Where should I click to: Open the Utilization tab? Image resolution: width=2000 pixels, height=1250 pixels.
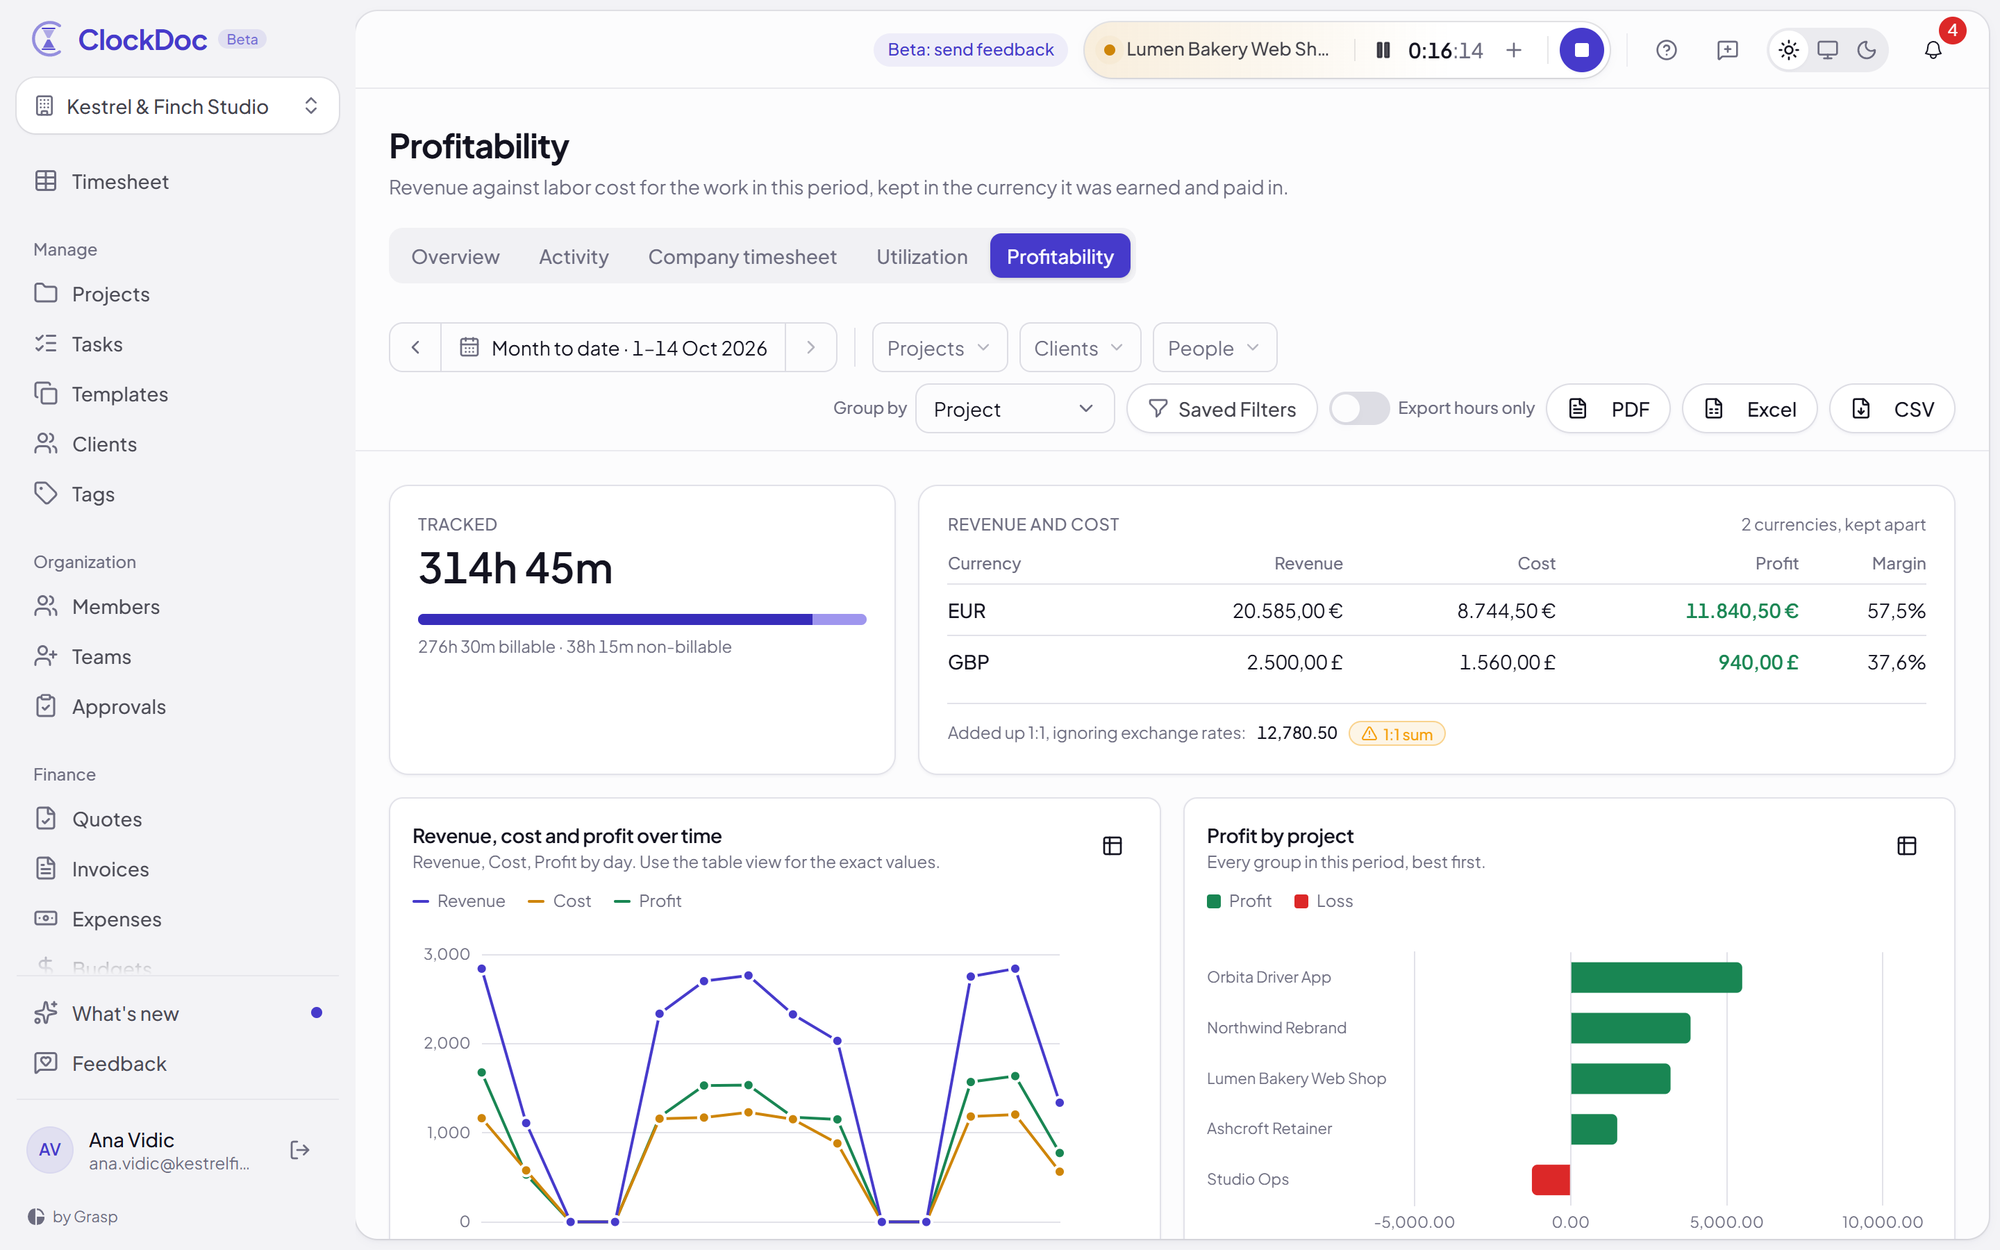[x=922, y=257]
